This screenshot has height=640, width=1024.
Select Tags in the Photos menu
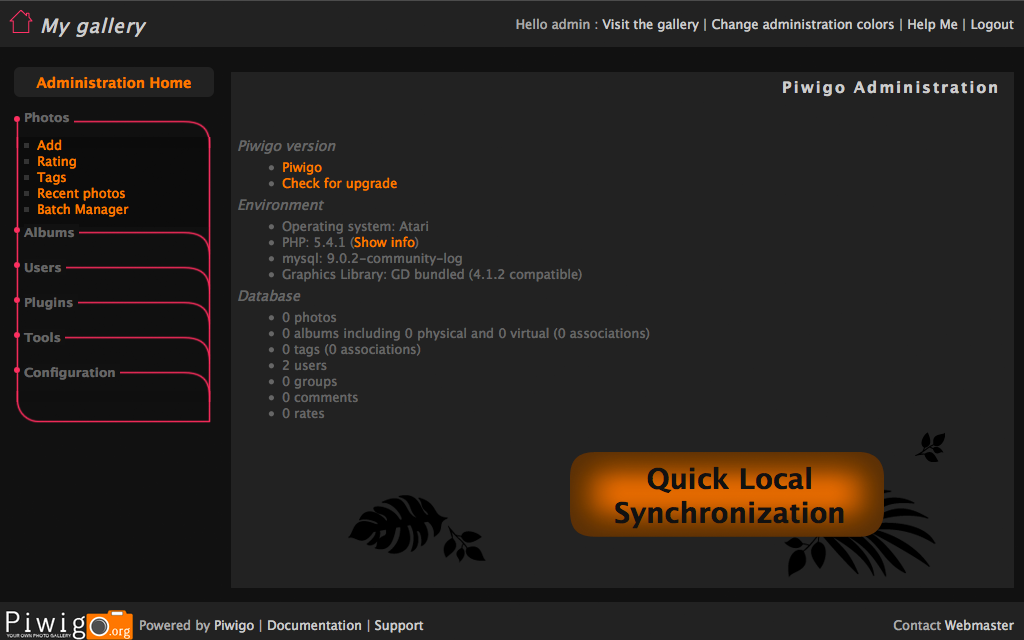click(x=52, y=178)
